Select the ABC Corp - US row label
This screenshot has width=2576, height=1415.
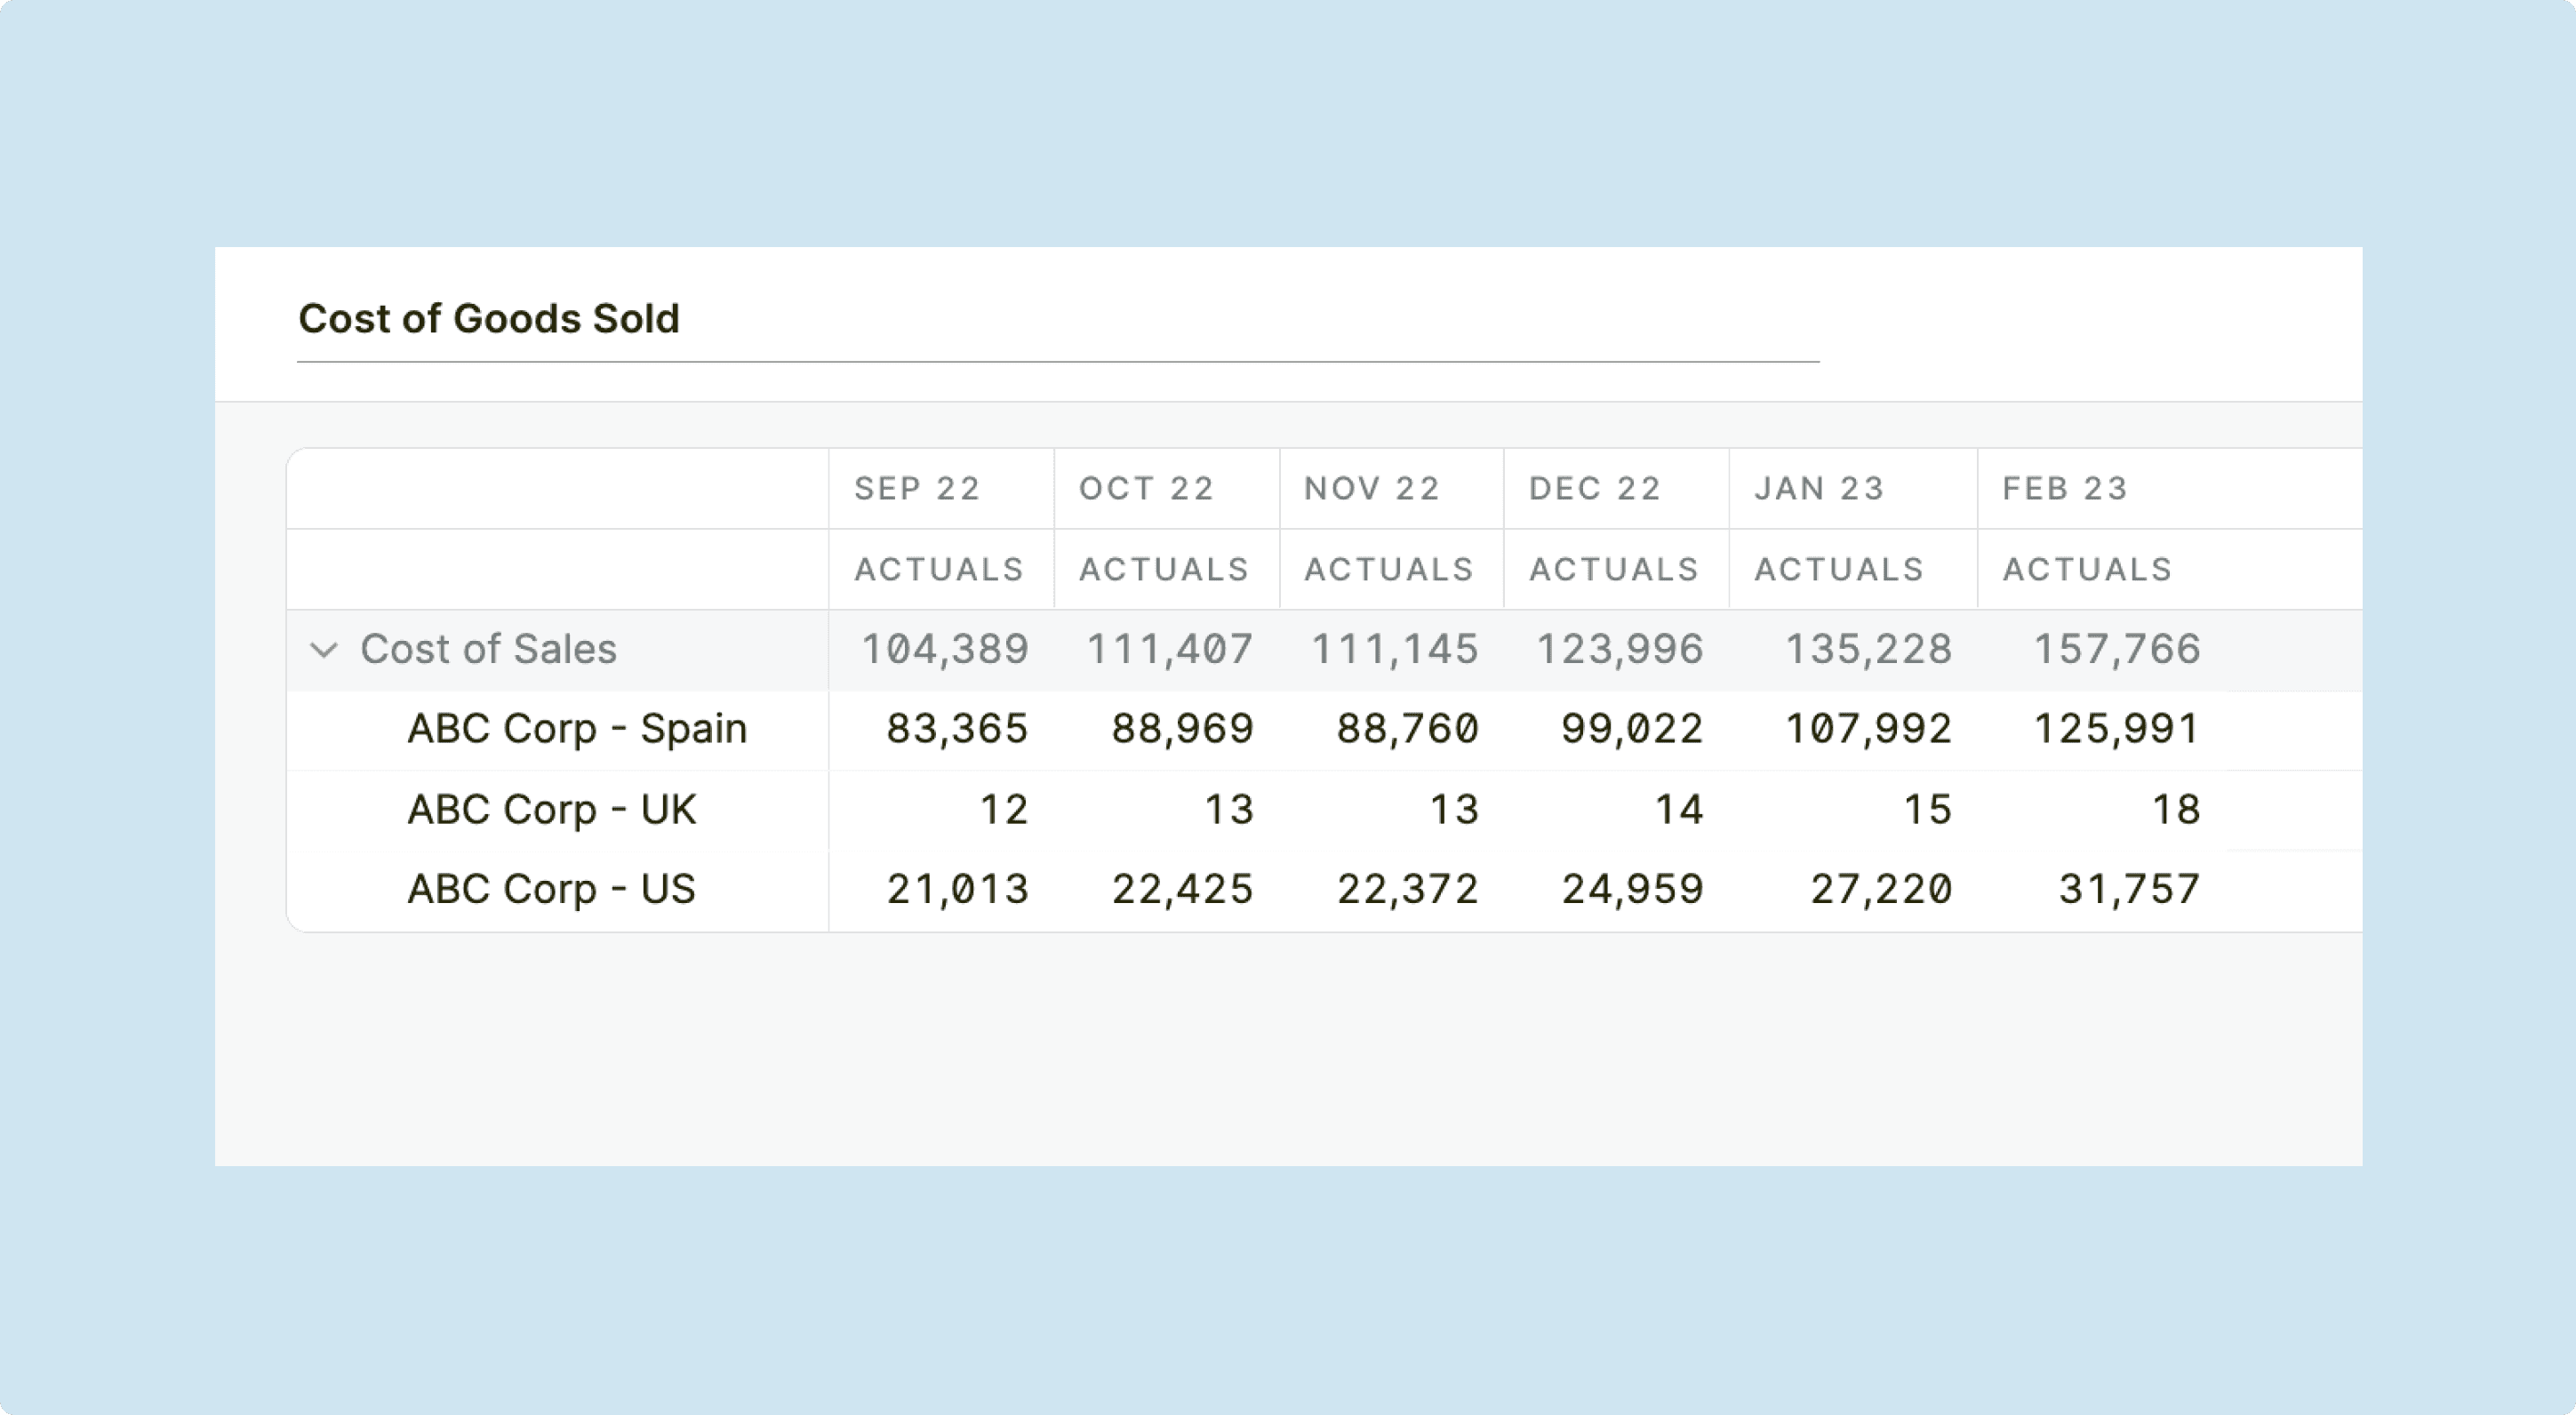coord(551,888)
